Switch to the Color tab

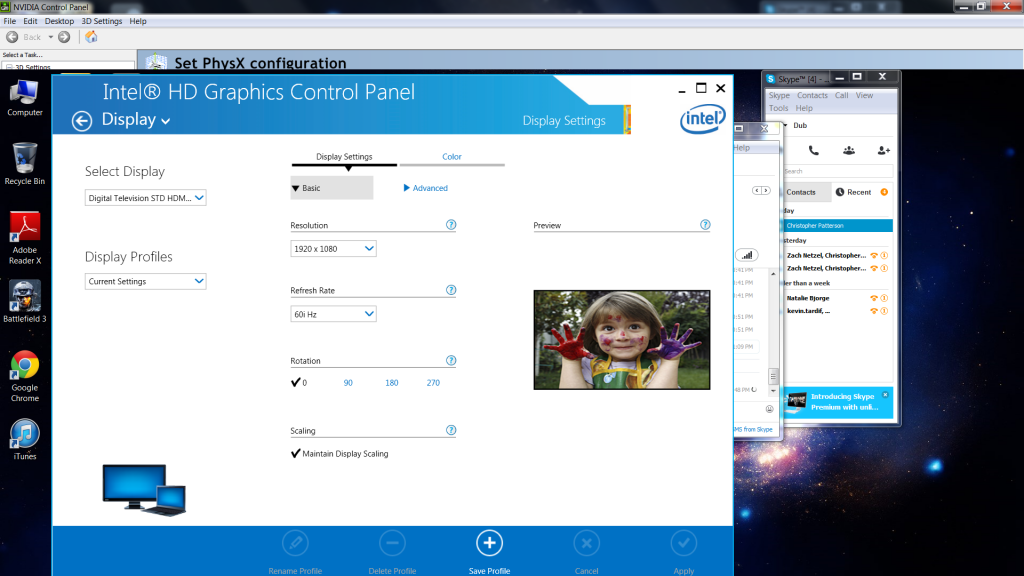pos(452,157)
